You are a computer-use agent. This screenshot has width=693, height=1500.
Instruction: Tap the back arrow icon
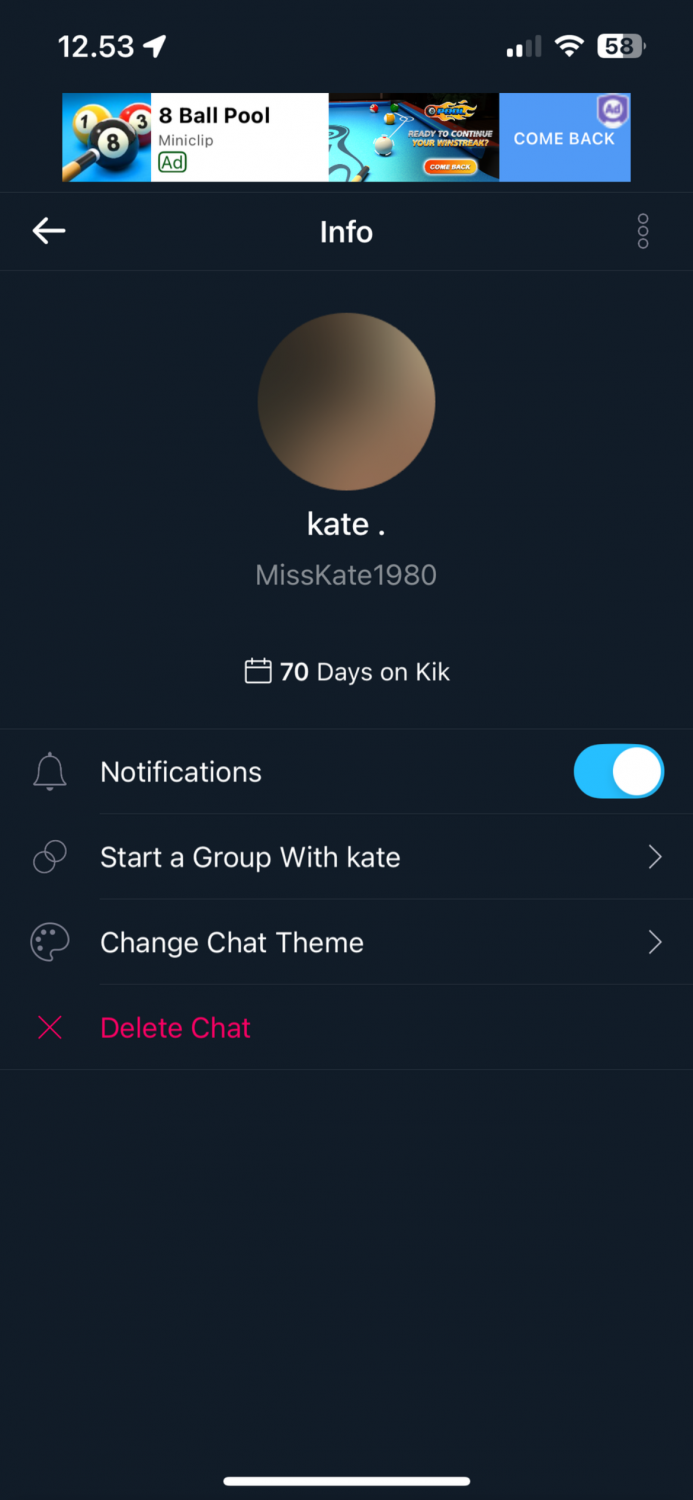49,231
